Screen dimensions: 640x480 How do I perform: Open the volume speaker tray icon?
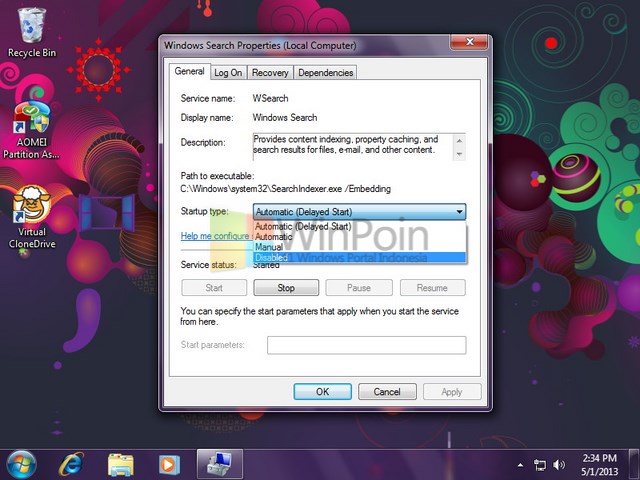click(x=559, y=465)
